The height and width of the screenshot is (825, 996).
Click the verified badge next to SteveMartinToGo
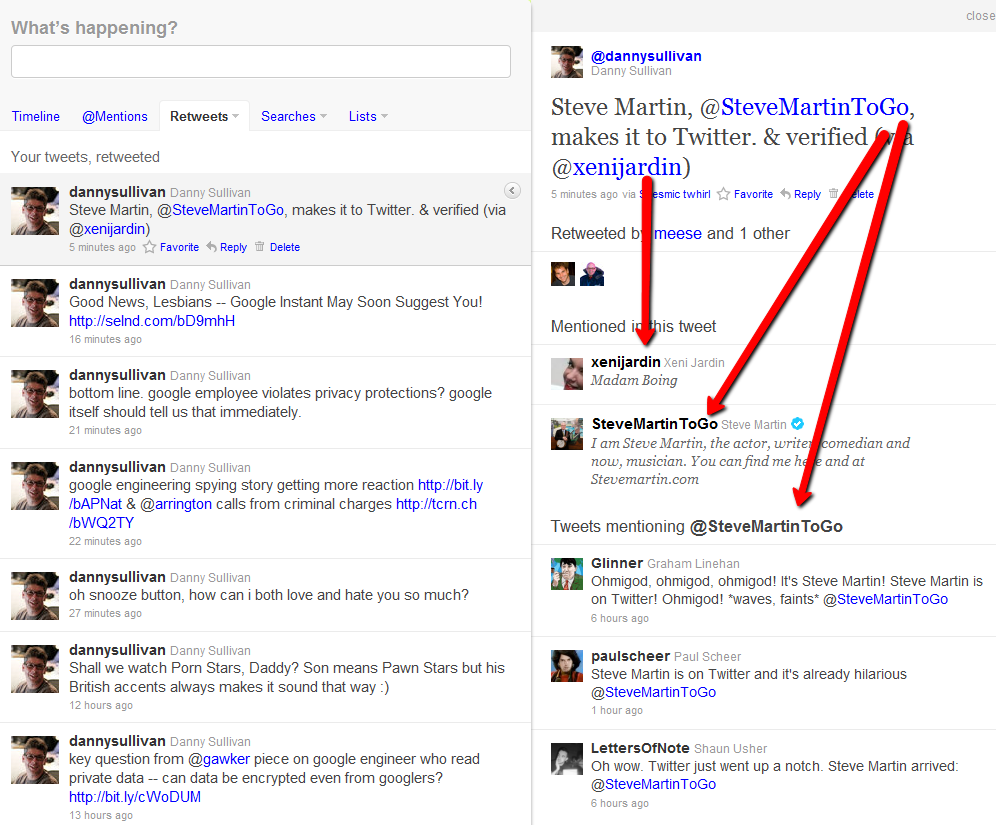pos(797,423)
